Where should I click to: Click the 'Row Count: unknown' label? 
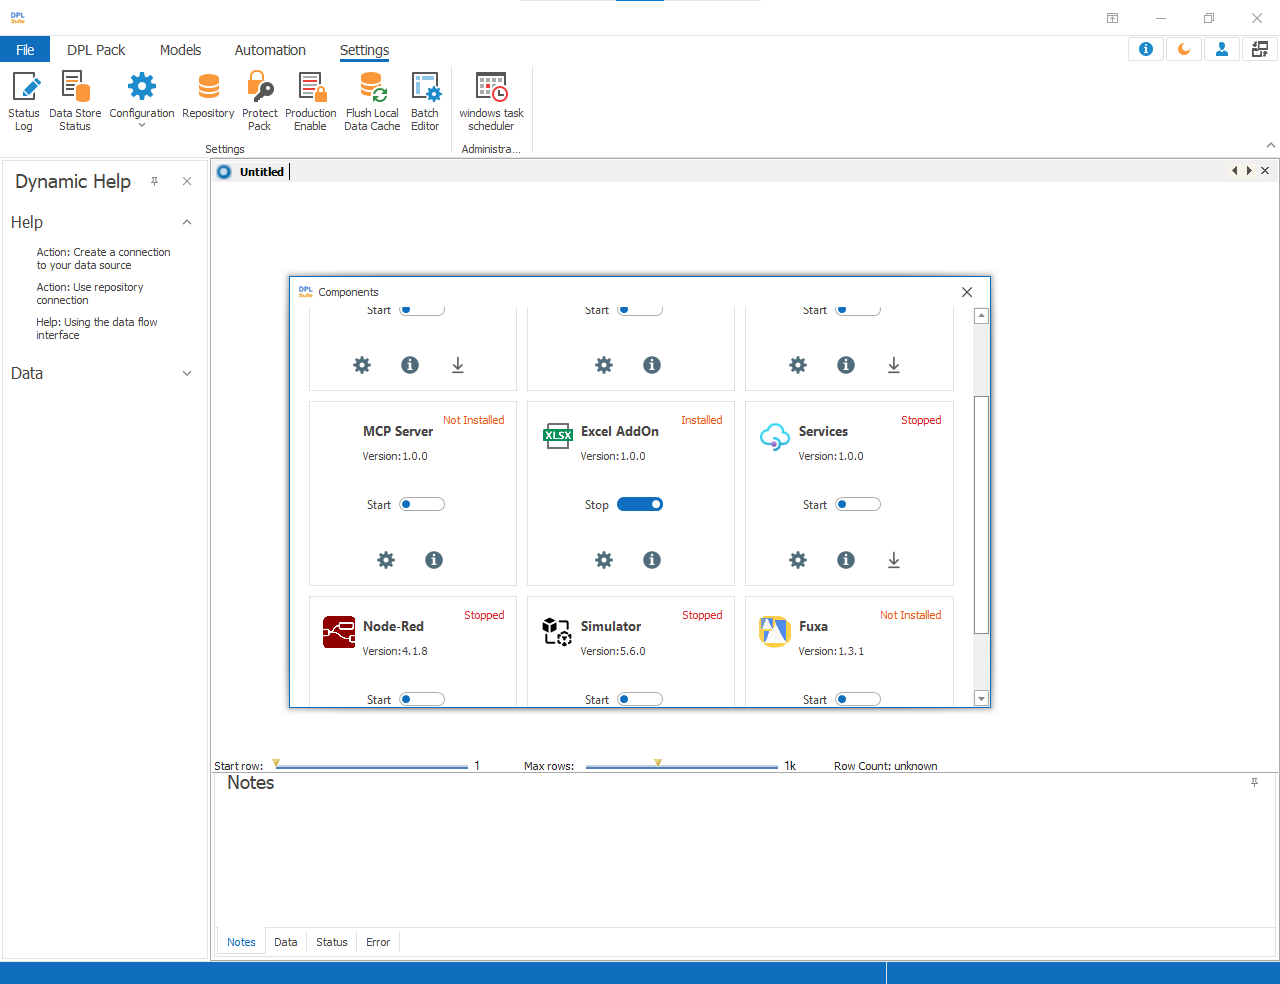(886, 767)
